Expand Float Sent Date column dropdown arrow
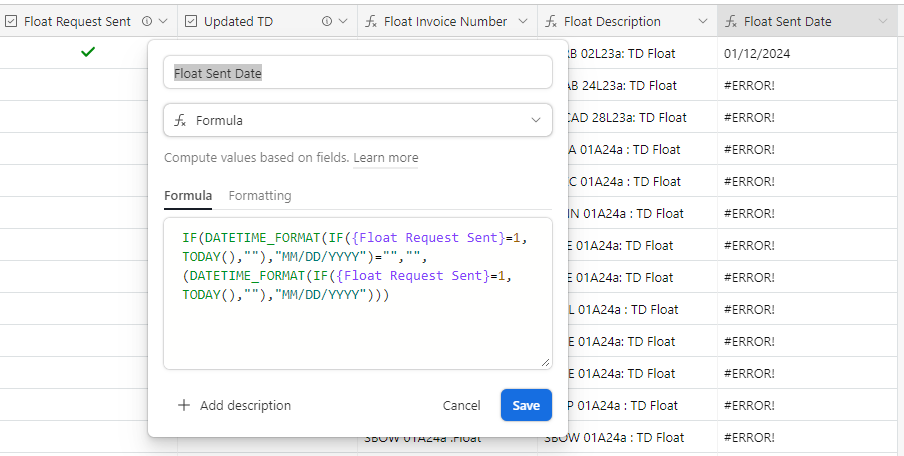Image resolution: width=904 pixels, height=456 pixels. point(883,21)
